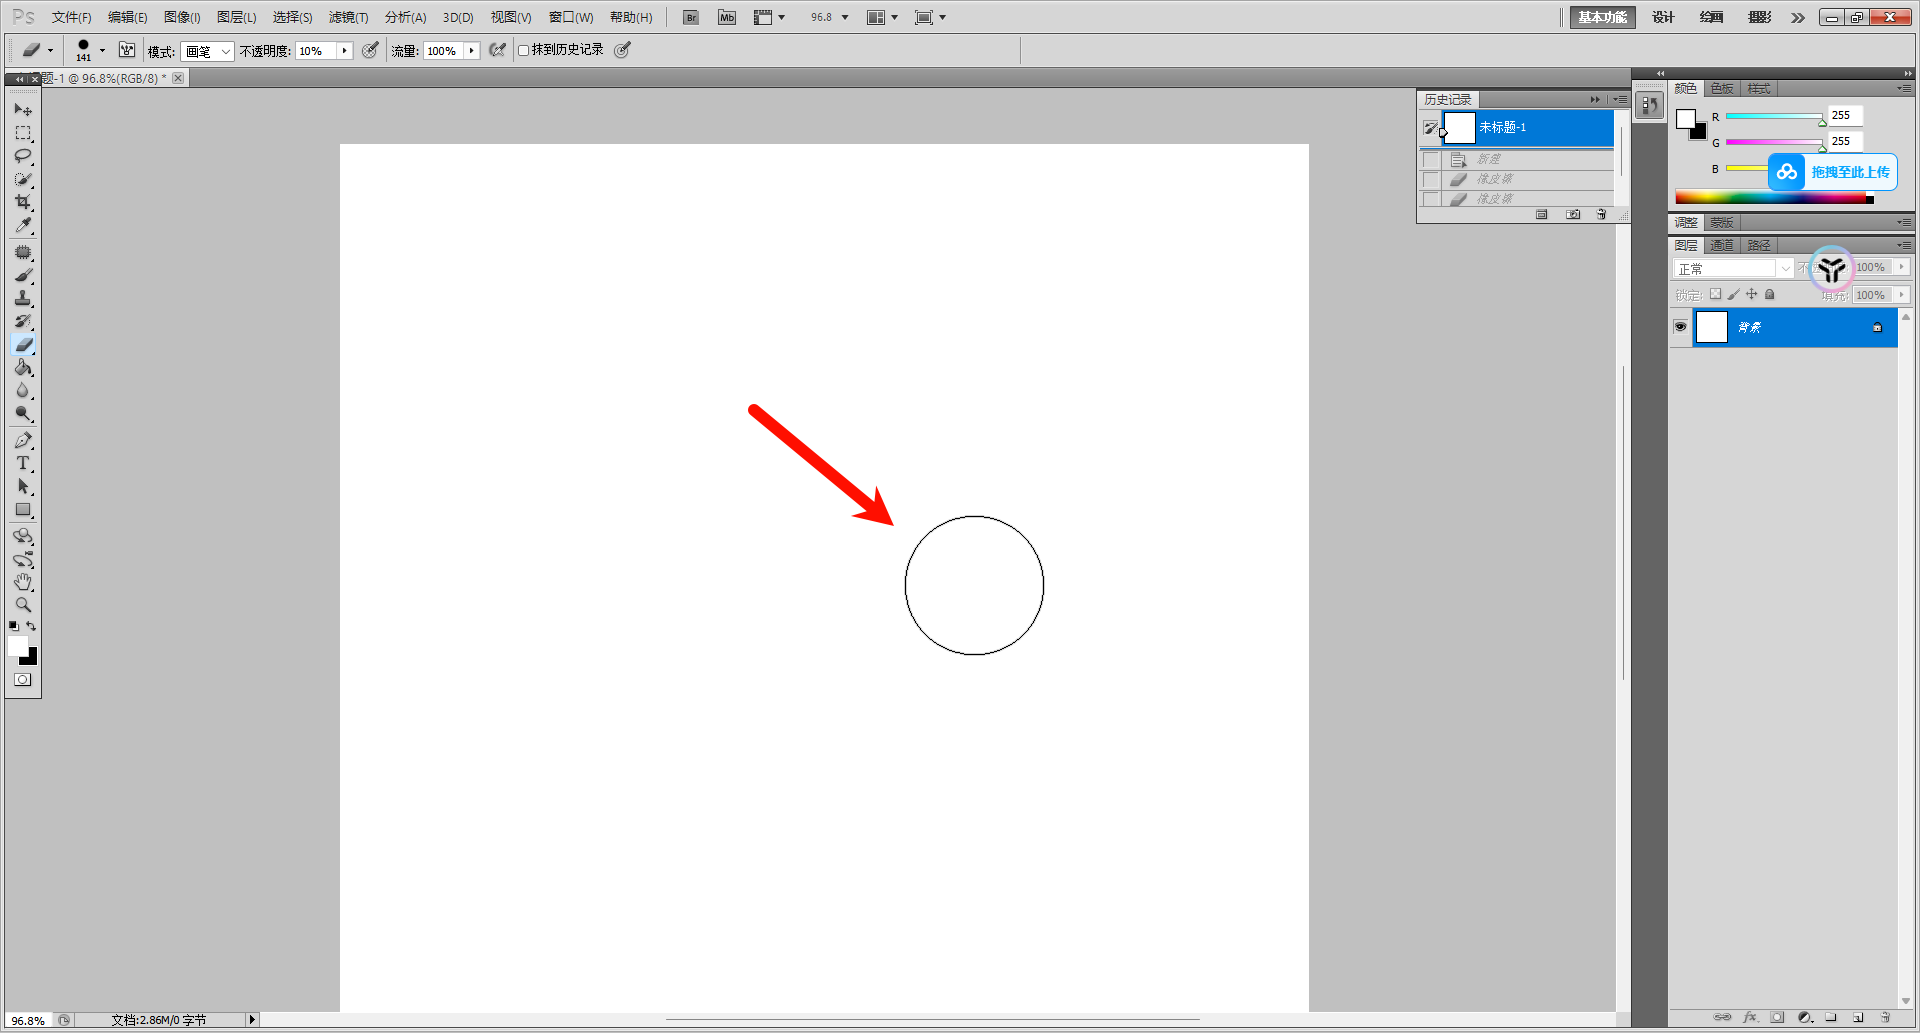Open 滤镜(T) menu
The image size is (1920, 1033).
(x=348, y=17)
